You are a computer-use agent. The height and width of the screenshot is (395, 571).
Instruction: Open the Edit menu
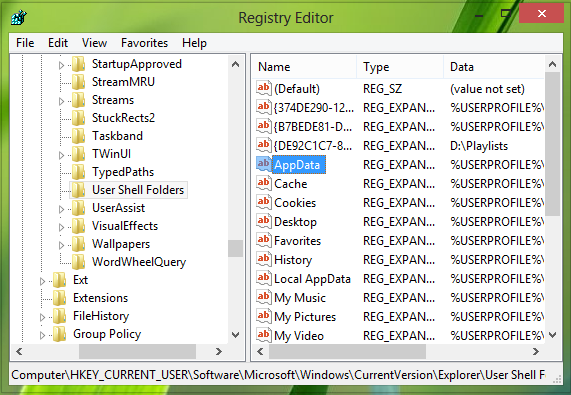(58, 43)
